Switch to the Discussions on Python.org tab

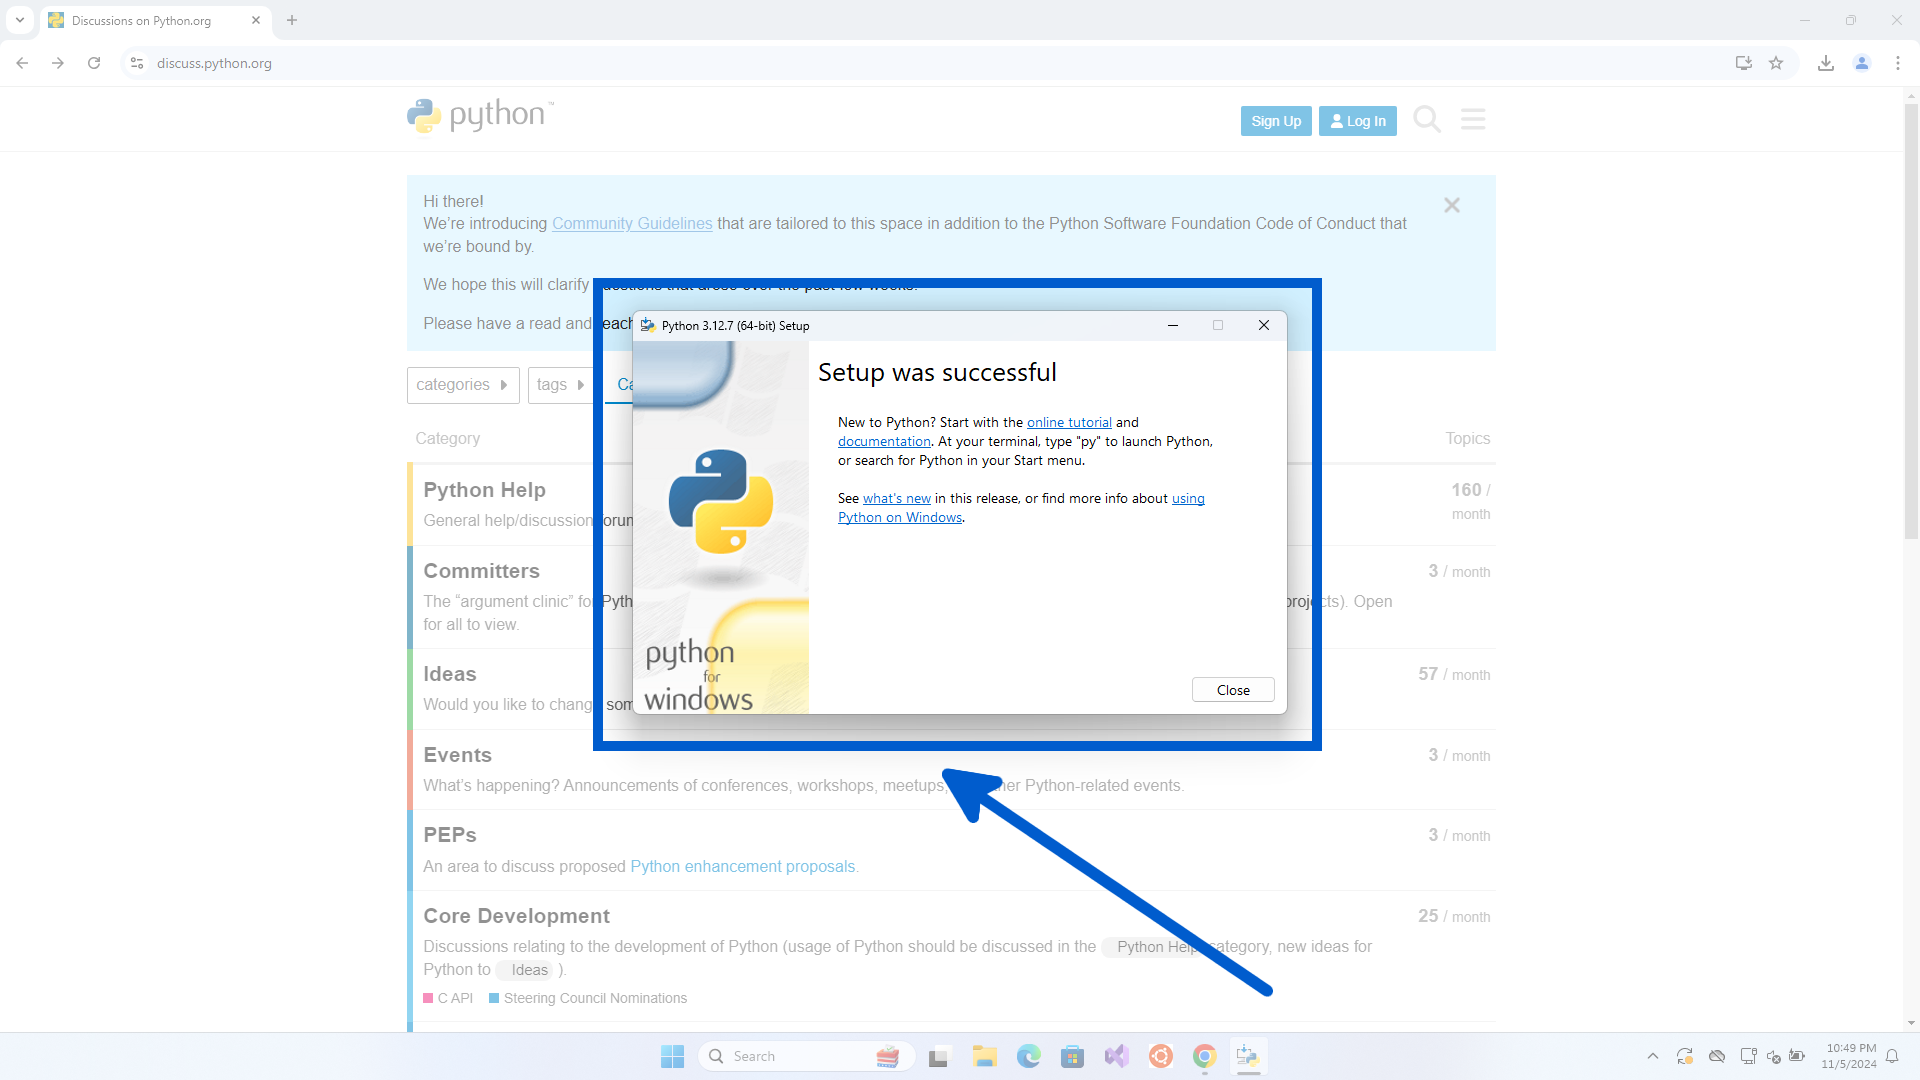tap(140, 20)
